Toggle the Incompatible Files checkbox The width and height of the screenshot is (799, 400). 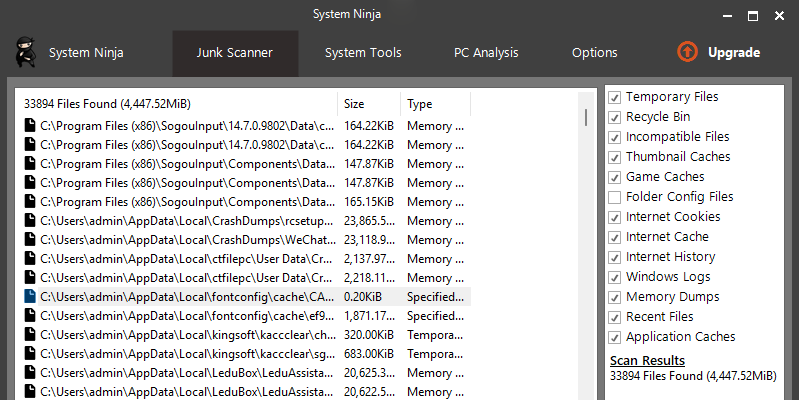pyautogui.click(x=615, y=137)
